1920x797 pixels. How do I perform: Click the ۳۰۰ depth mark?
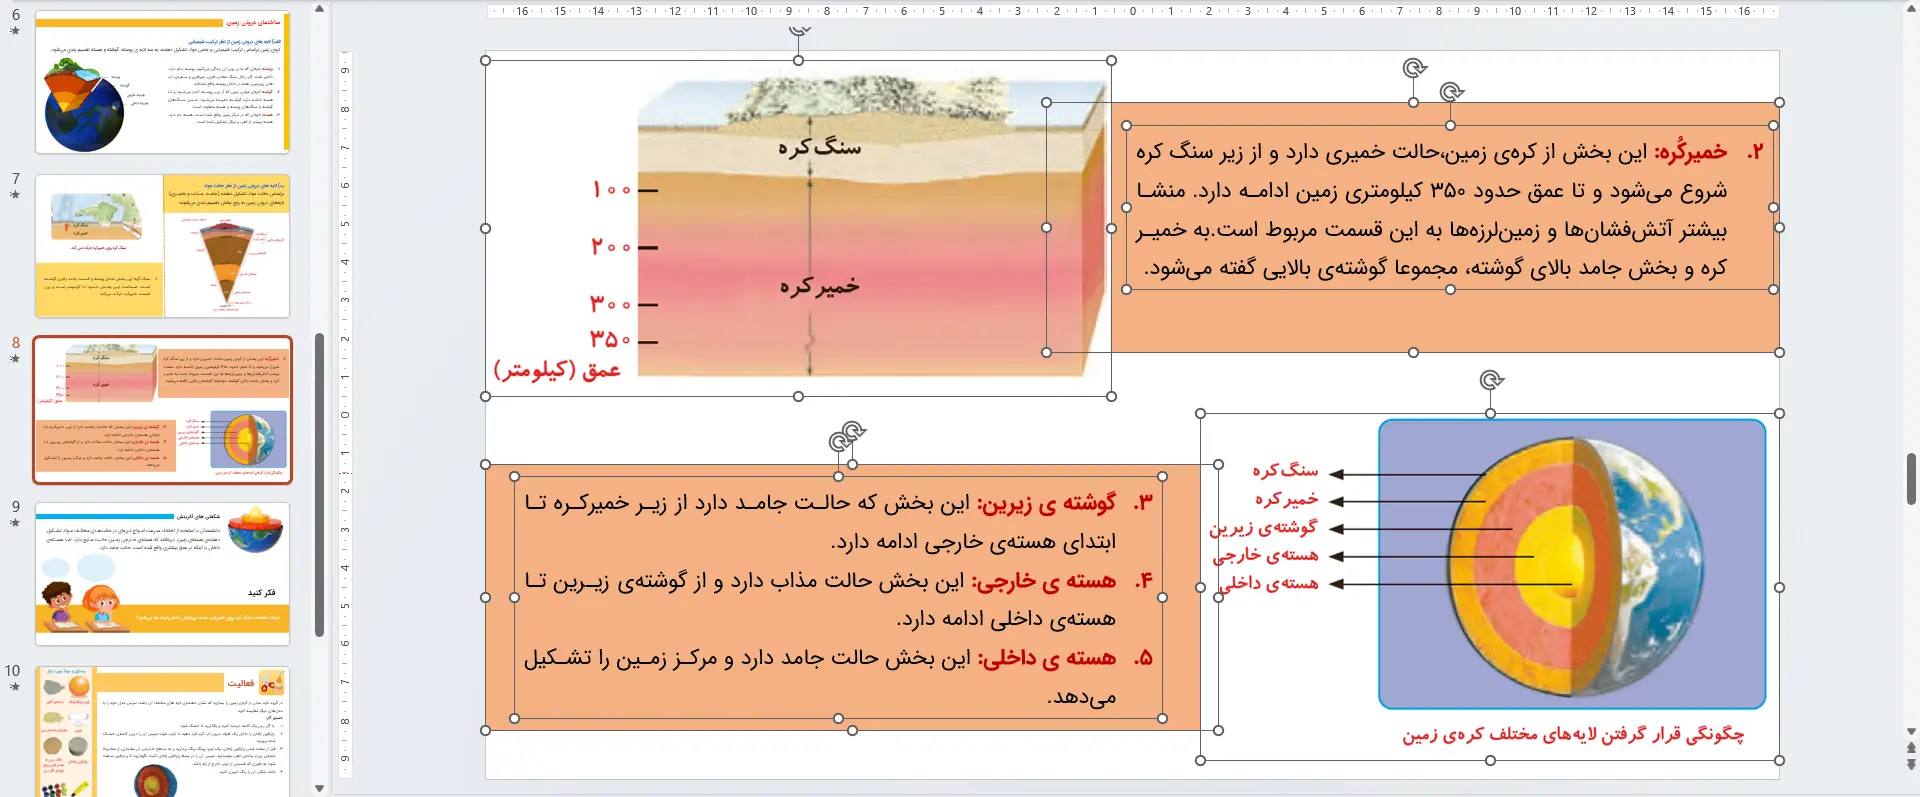point(611,304)
